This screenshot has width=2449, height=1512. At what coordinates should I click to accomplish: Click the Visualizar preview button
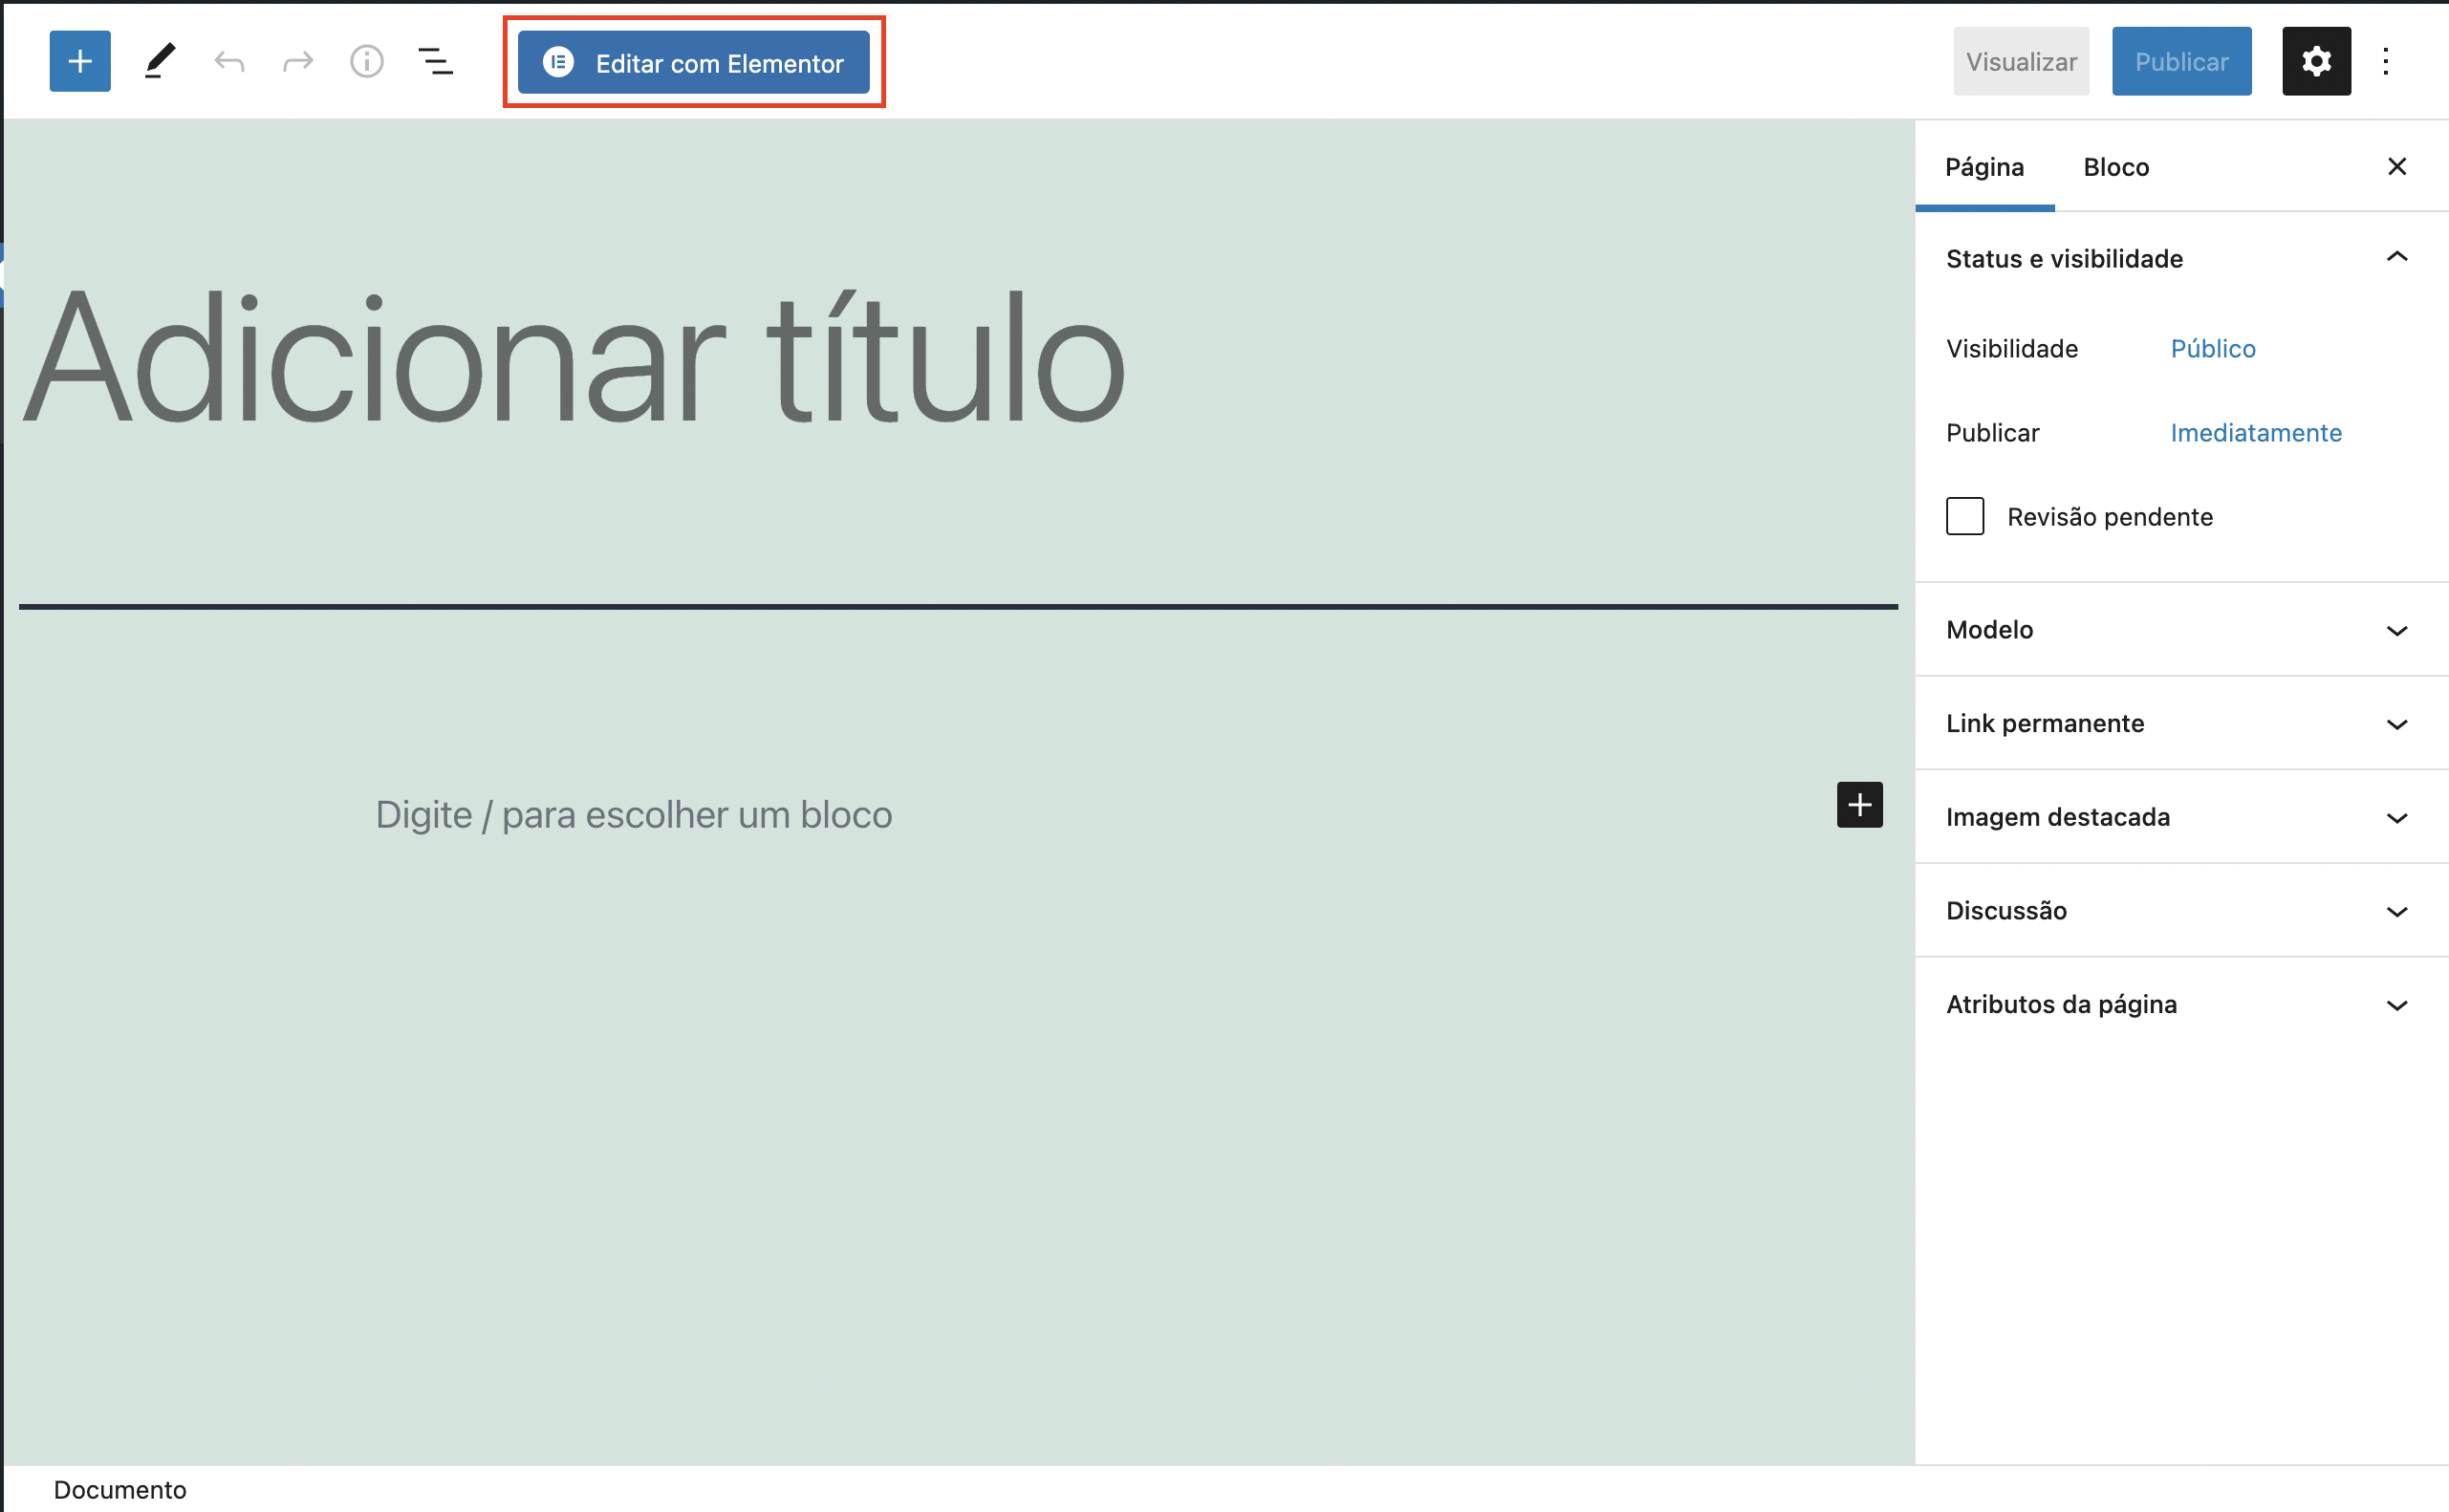2021,62
